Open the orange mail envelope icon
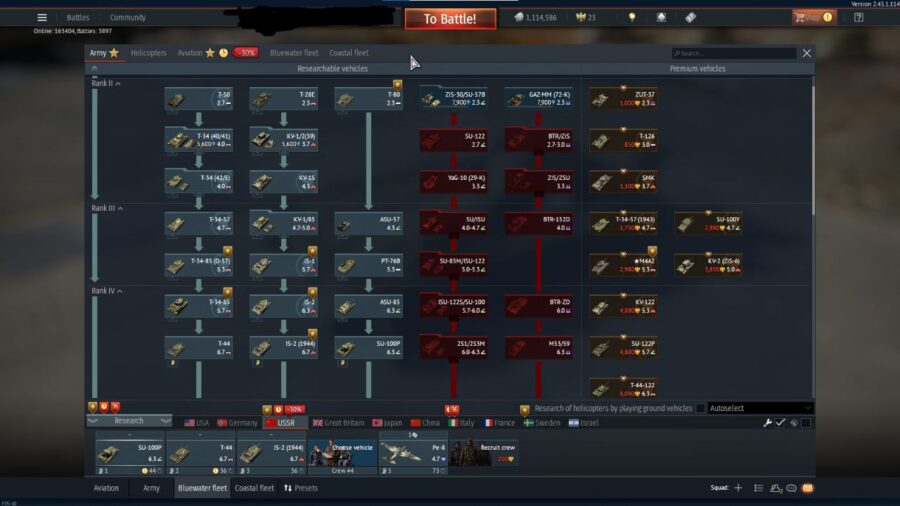This screenshot has height=506, width=900. [808, 488]
